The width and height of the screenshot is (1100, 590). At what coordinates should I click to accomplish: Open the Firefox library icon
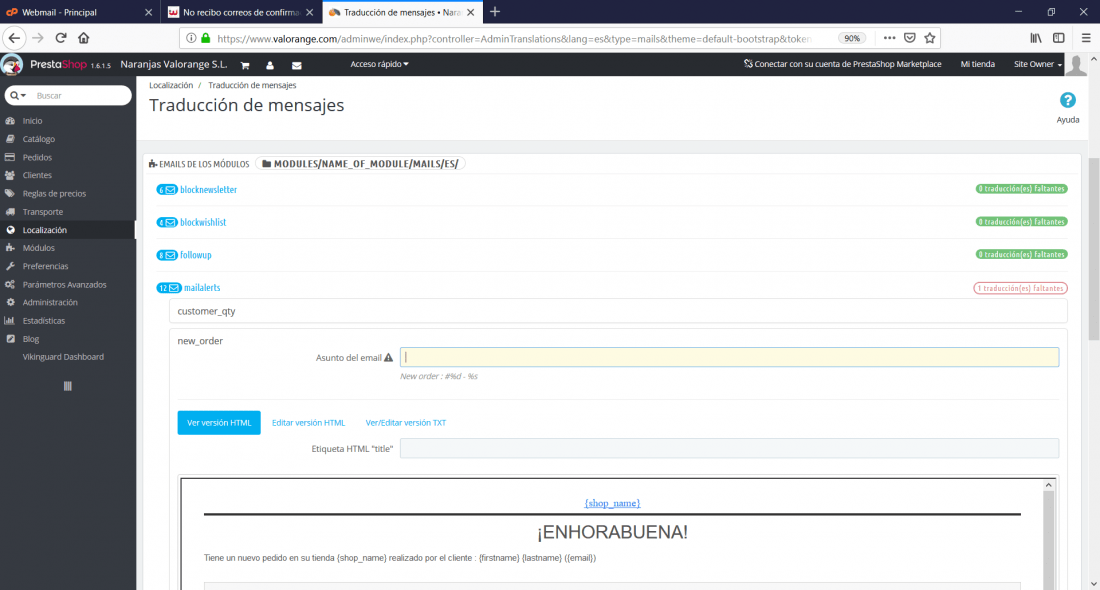[x=1035, y=39]
